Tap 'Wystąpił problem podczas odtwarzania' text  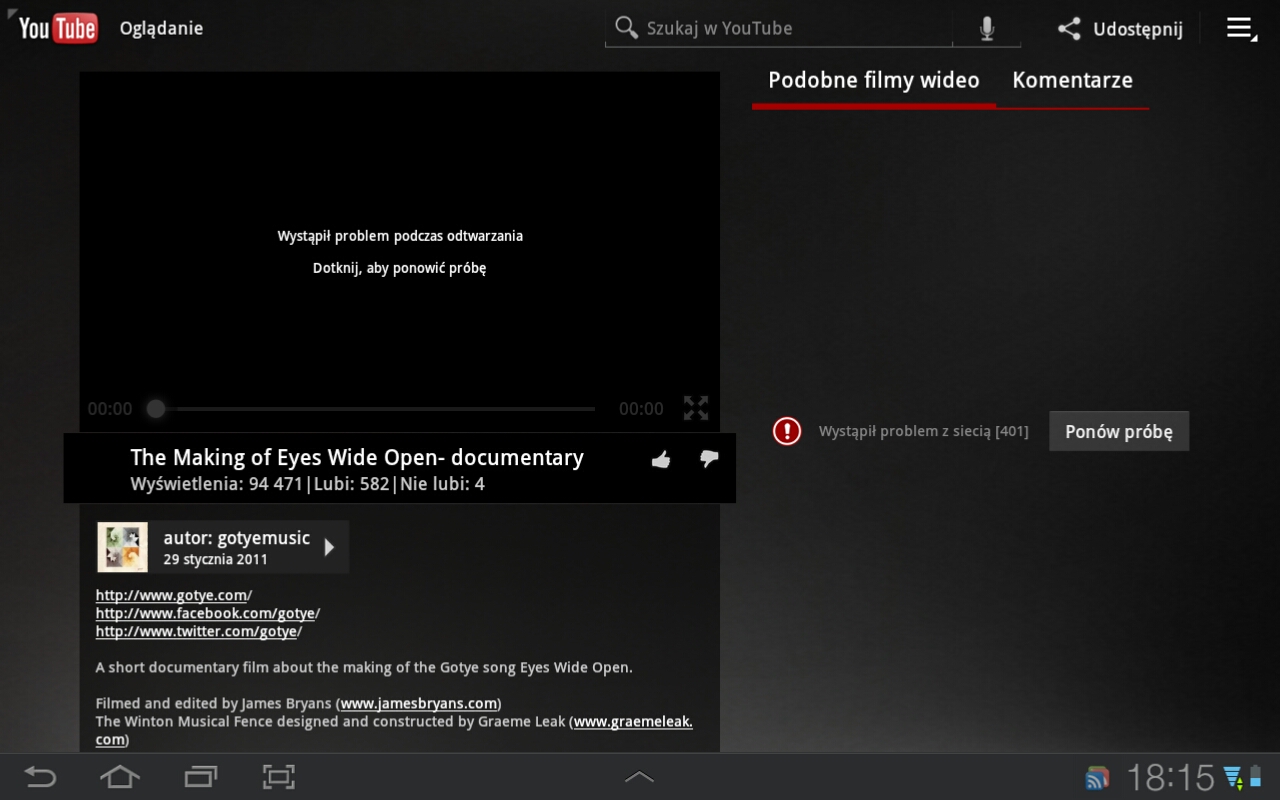click(400, 236)
